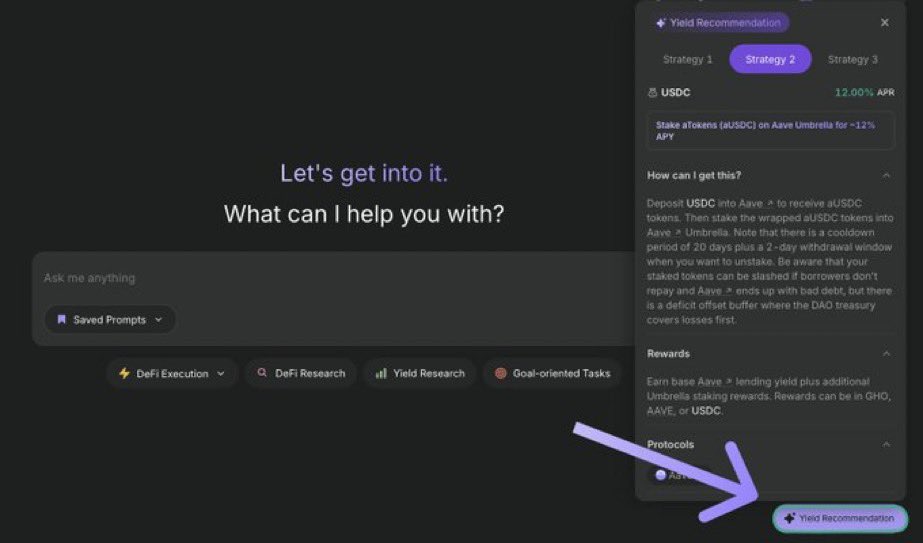The height and width of the screenshot is (543, 923).
Task: Click the magnifier icon on DeFi Research
Action: tap(262, 373)
